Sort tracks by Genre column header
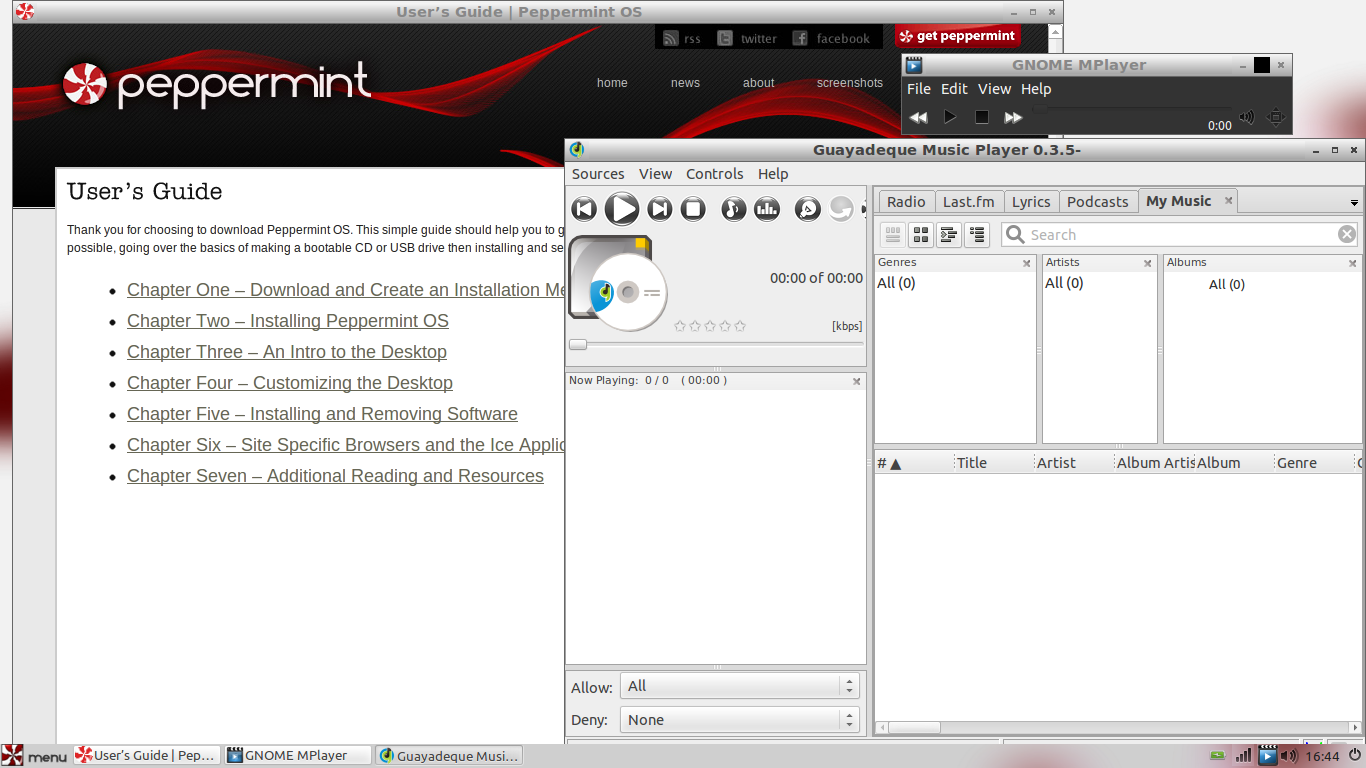 1313,463
